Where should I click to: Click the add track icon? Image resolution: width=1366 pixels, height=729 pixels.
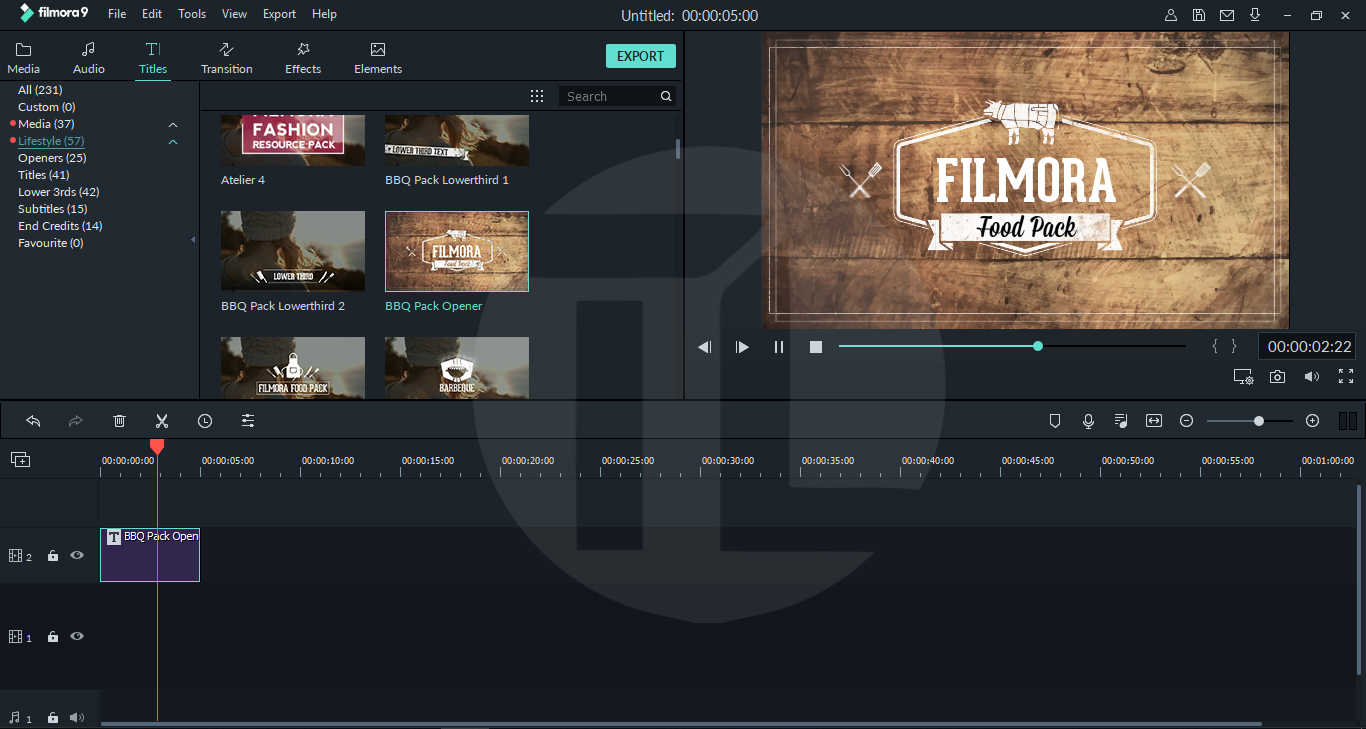tap(21, 460)
